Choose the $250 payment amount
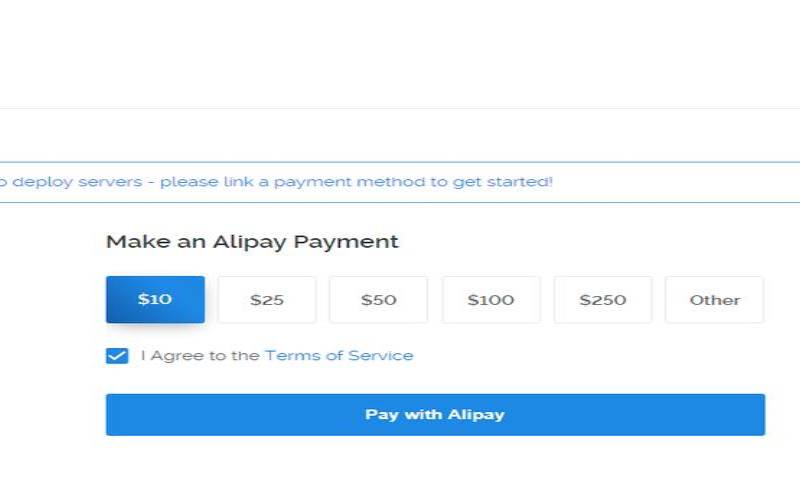 [x=603, y=300]
